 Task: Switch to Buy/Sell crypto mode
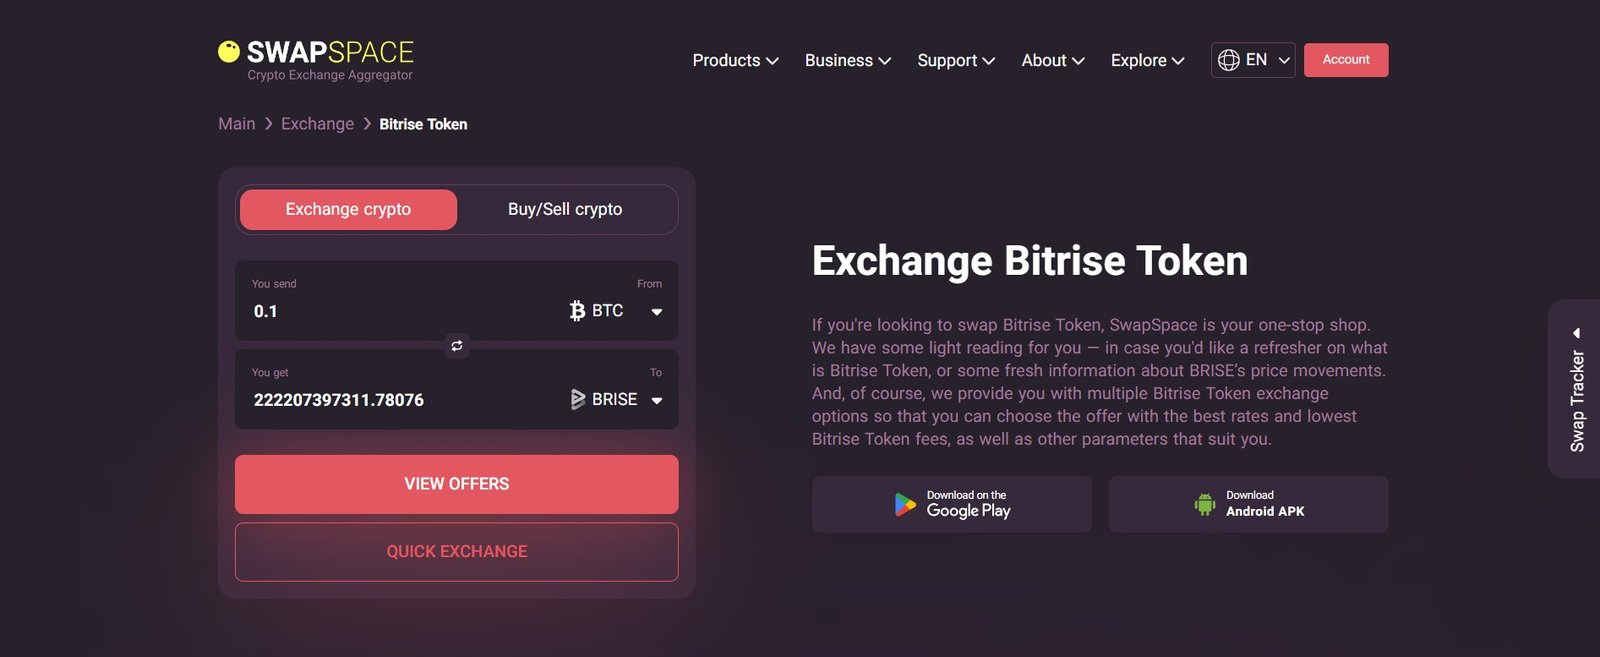(x=565, y=210)
